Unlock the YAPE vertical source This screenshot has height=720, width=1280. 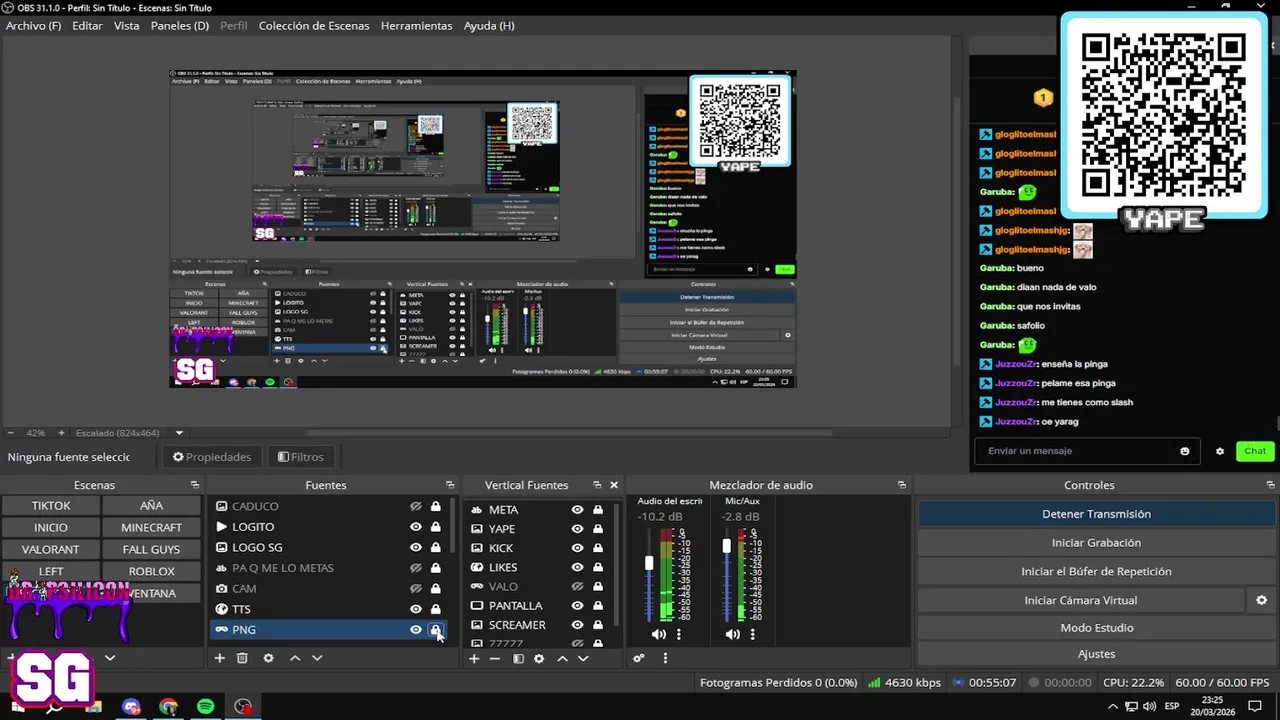point(598,529)
